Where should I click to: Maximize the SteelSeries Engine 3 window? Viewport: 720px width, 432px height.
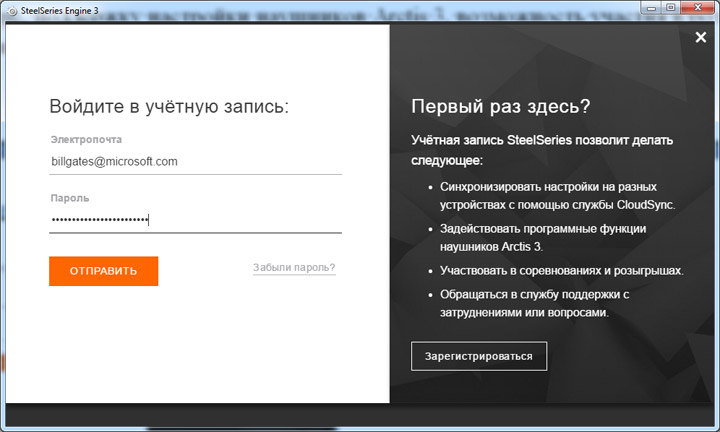pos(670,8)
